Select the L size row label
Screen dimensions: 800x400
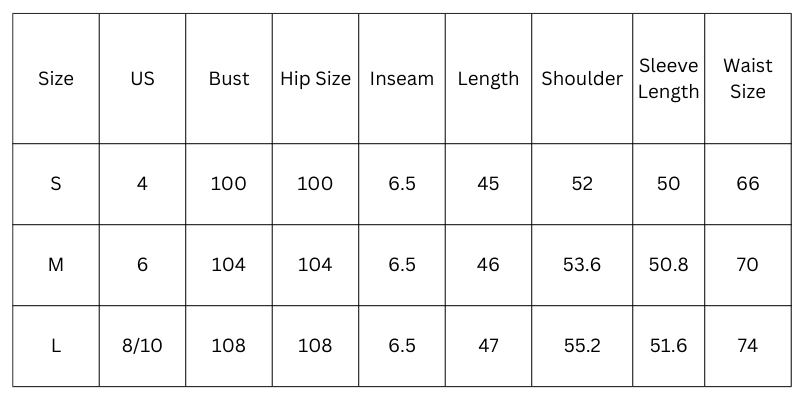(x=56, y=346)
